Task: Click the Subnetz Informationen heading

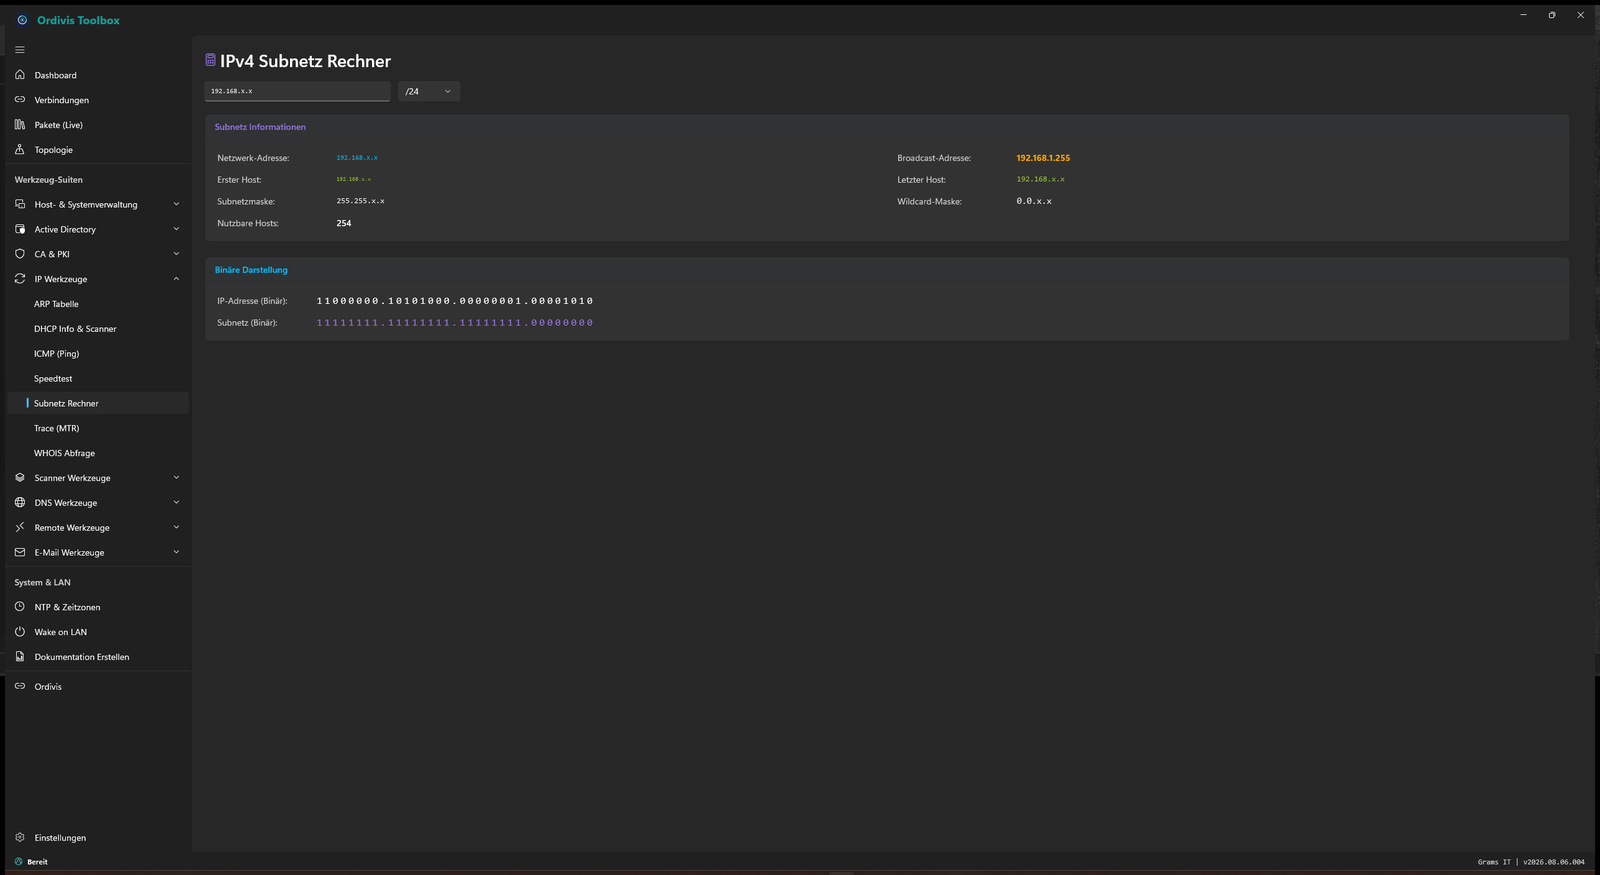Action: coord(260,127)
